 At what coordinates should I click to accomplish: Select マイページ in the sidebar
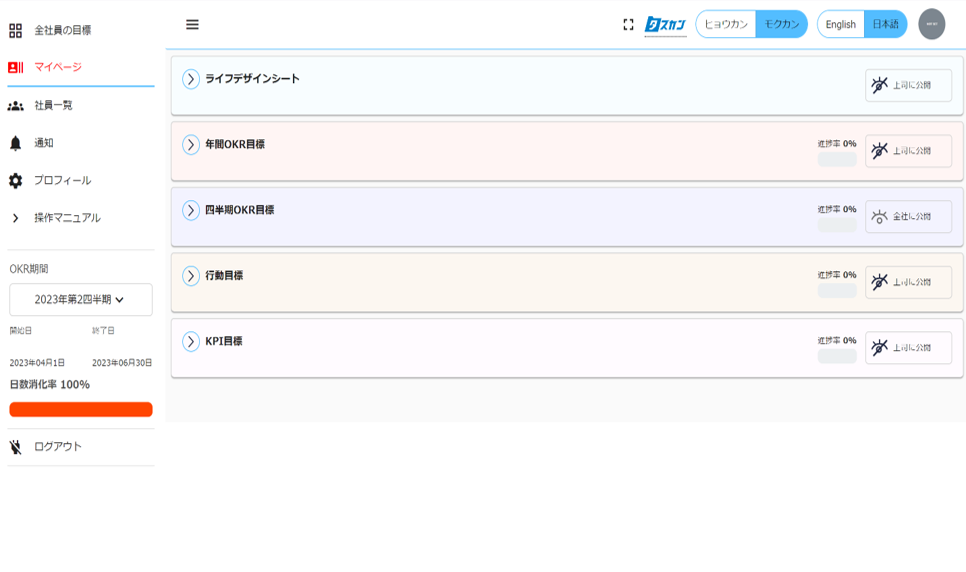[58, 67]
